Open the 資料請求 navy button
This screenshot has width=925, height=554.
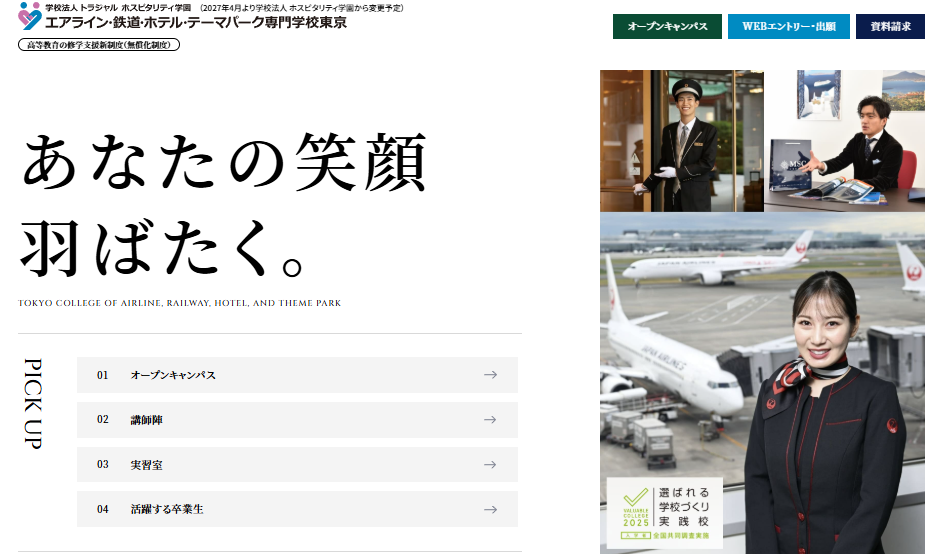click(x=890, y=27)
